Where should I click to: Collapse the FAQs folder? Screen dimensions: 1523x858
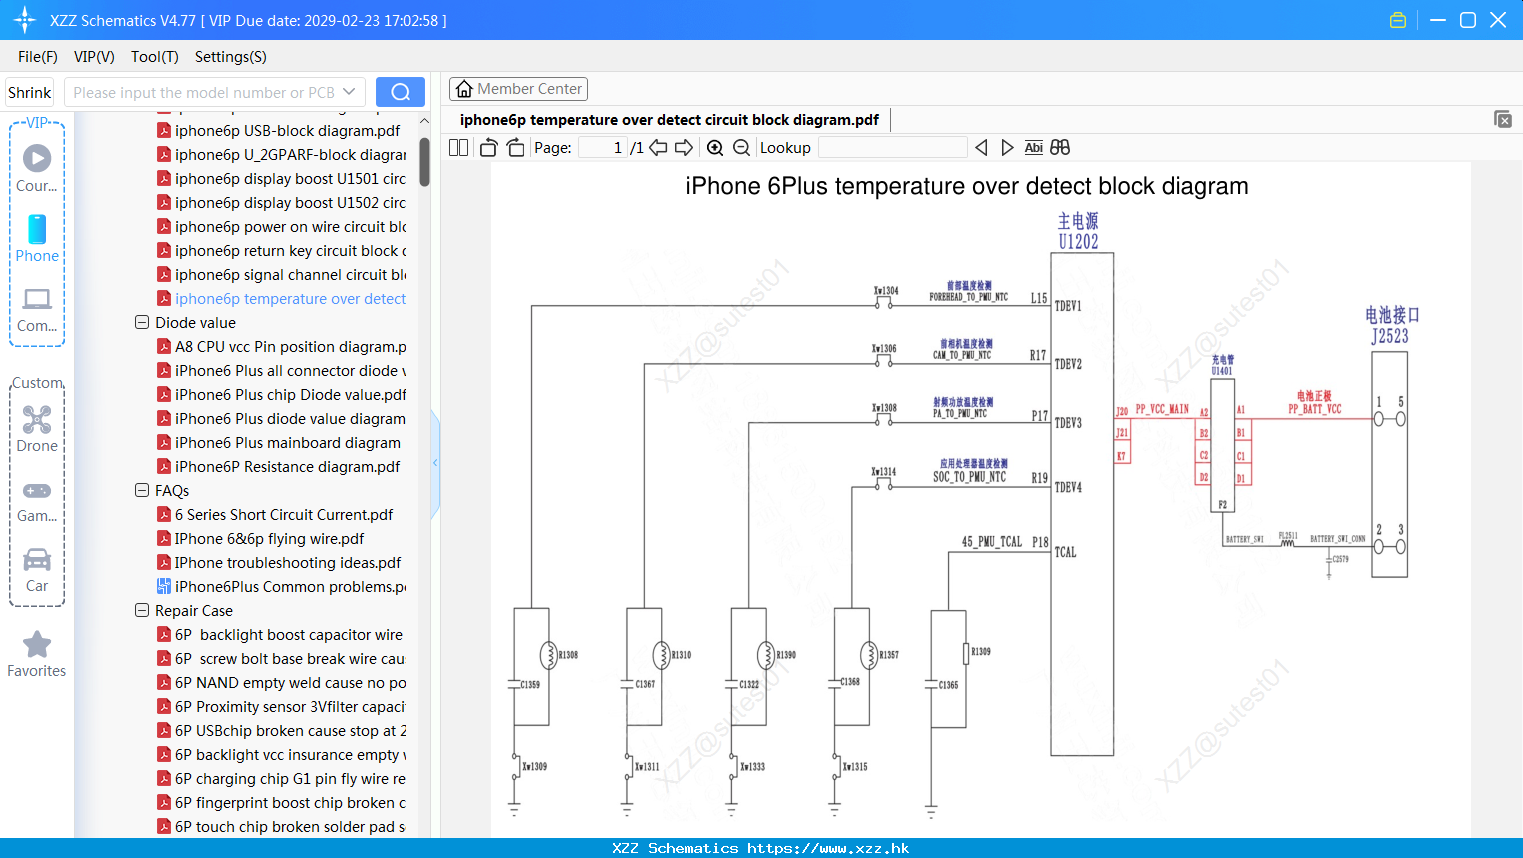[142, 491]
